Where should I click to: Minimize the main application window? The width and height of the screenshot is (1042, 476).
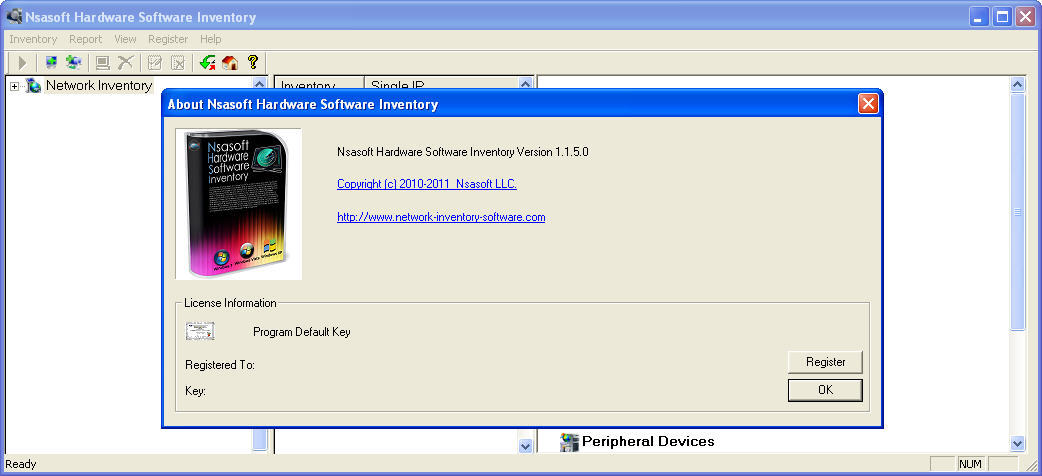tap(978, 17)
